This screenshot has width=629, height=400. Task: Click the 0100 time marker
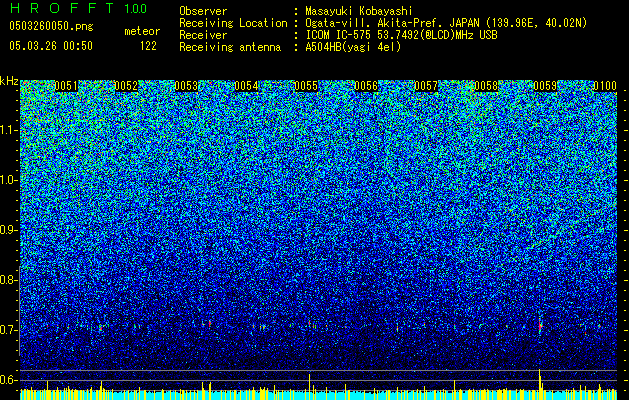click(605, 86)
